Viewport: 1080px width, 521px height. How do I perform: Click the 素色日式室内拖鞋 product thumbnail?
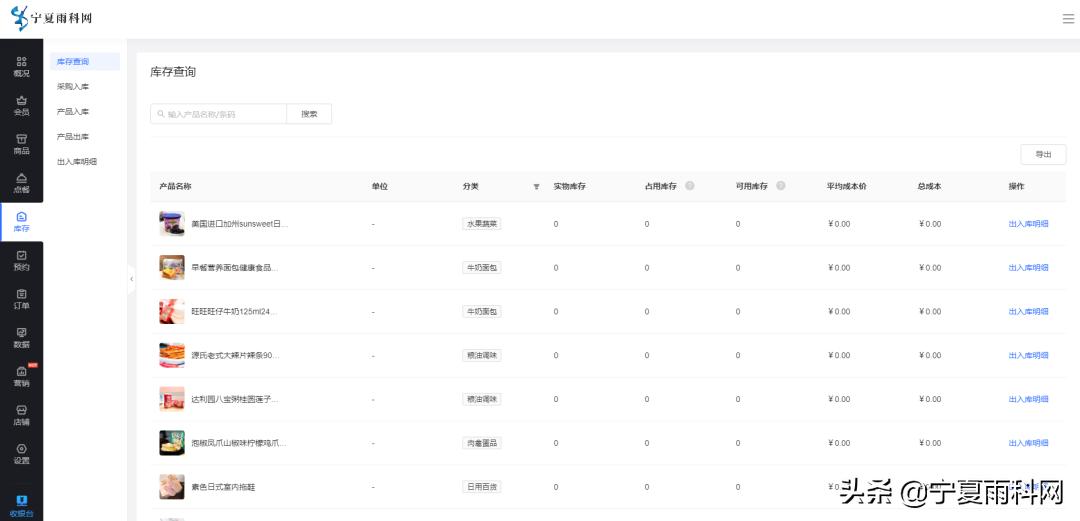tap(172, 487)
